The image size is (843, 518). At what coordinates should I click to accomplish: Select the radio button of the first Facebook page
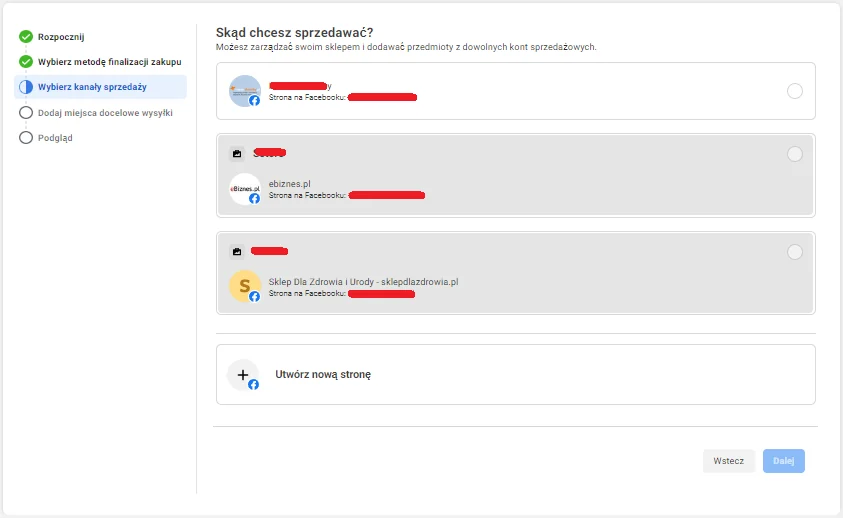pos(795,91)
